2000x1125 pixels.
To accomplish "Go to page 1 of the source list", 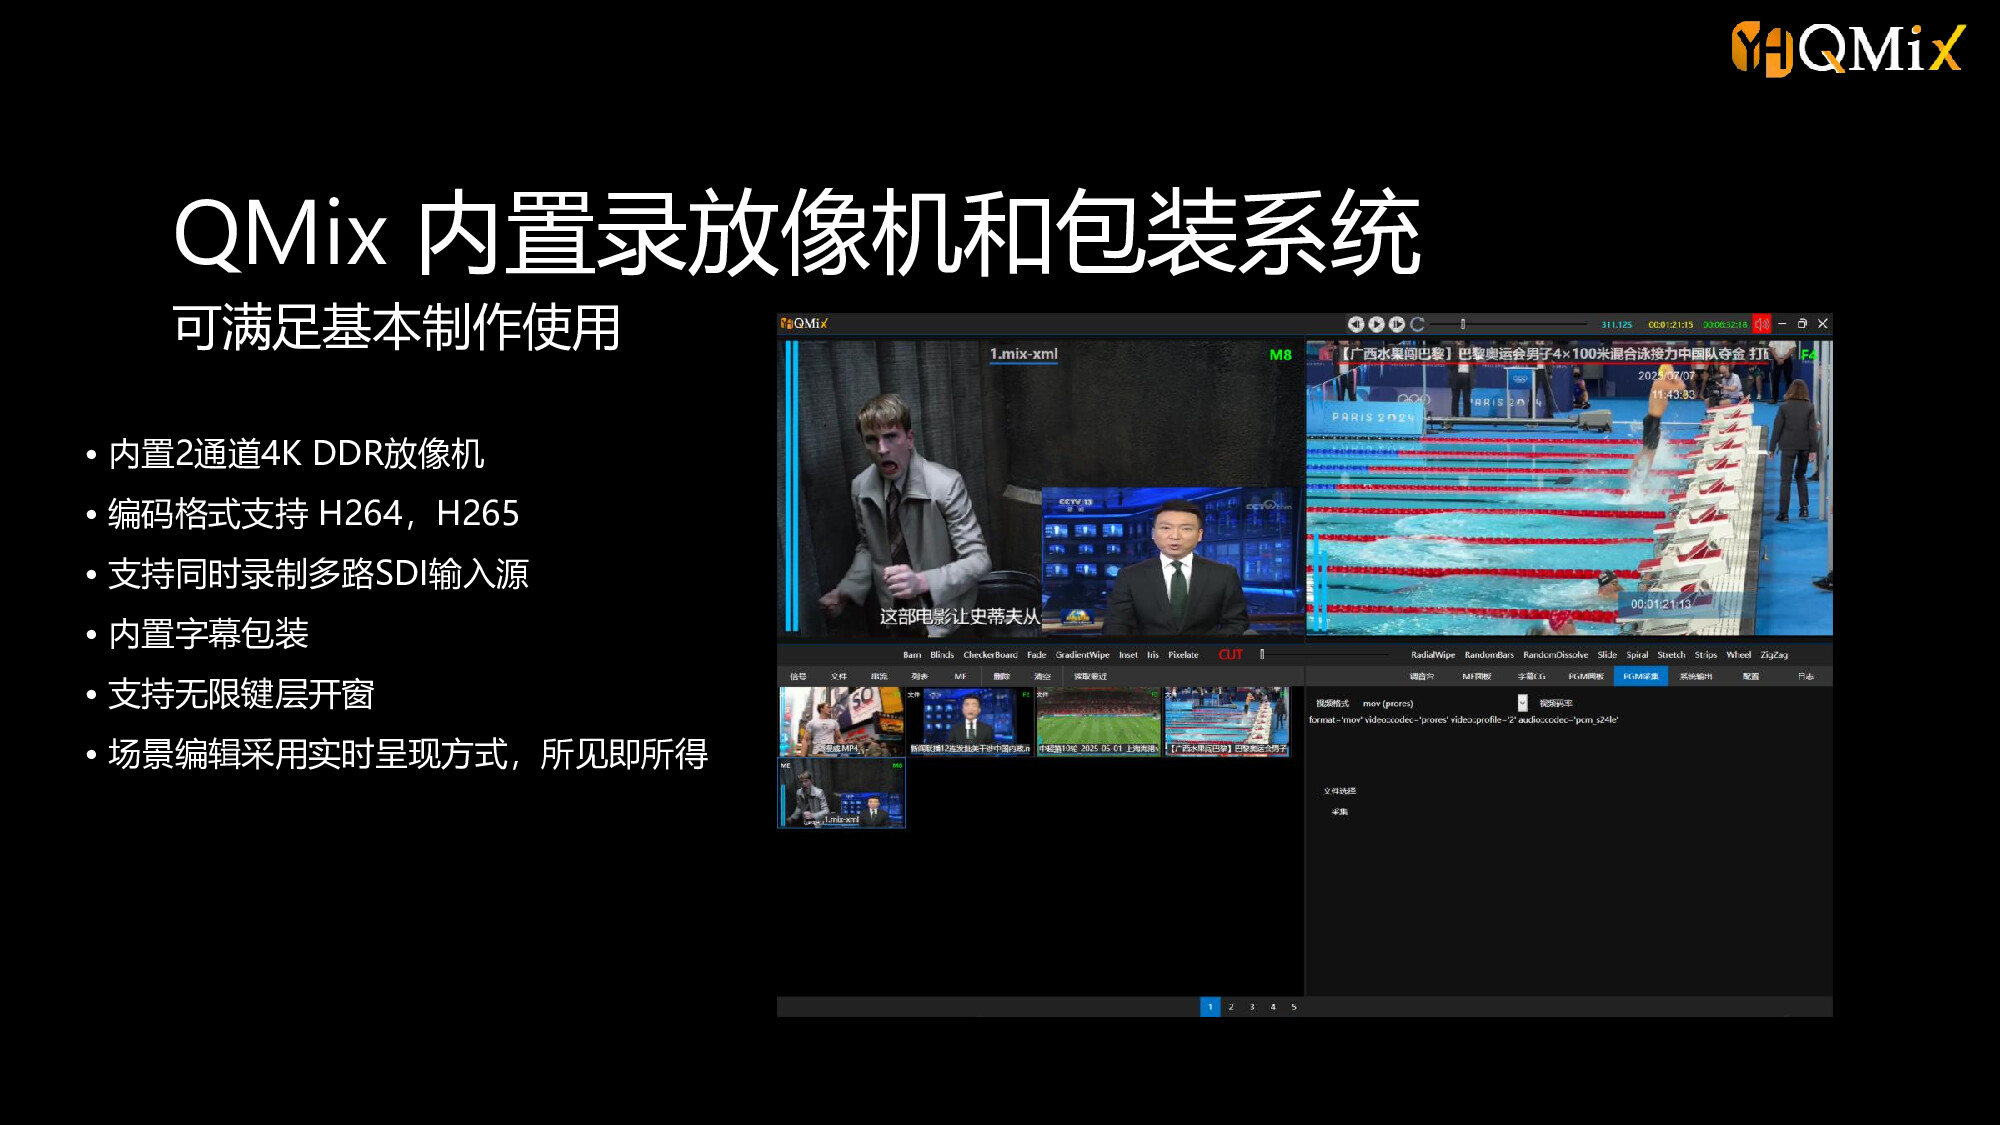I will [1210, 1007].
